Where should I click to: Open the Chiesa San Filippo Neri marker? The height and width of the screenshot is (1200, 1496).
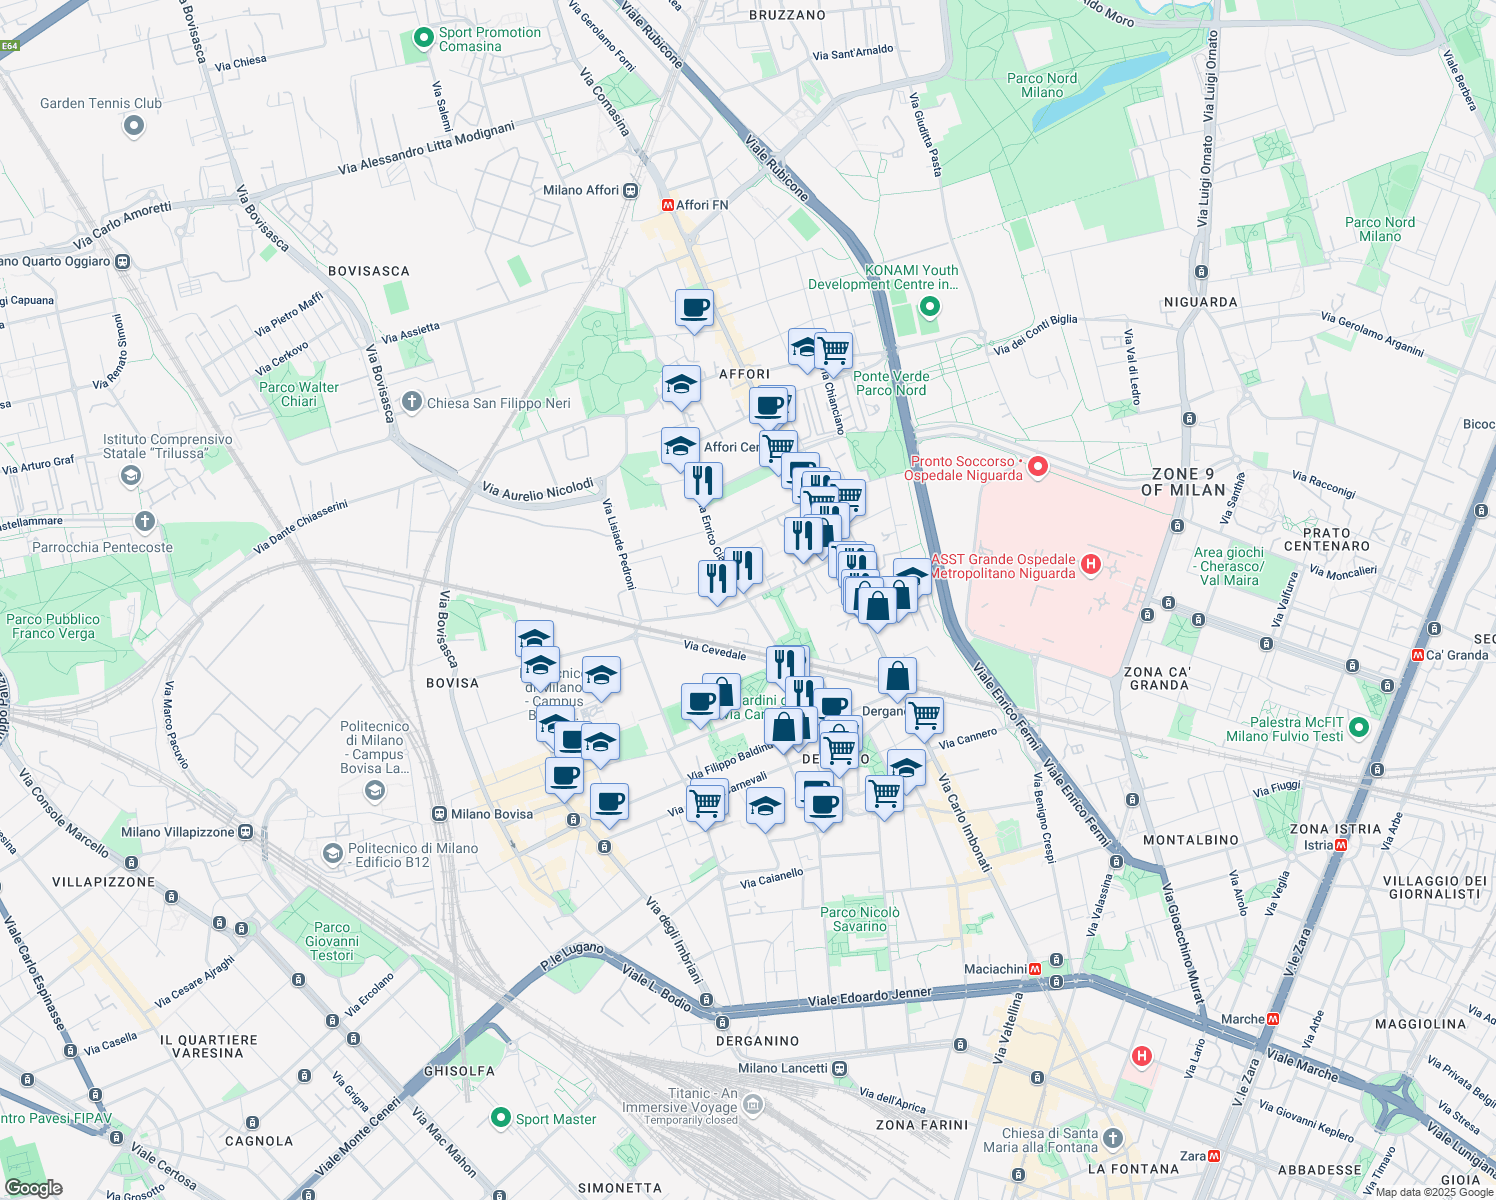[411, 402]
